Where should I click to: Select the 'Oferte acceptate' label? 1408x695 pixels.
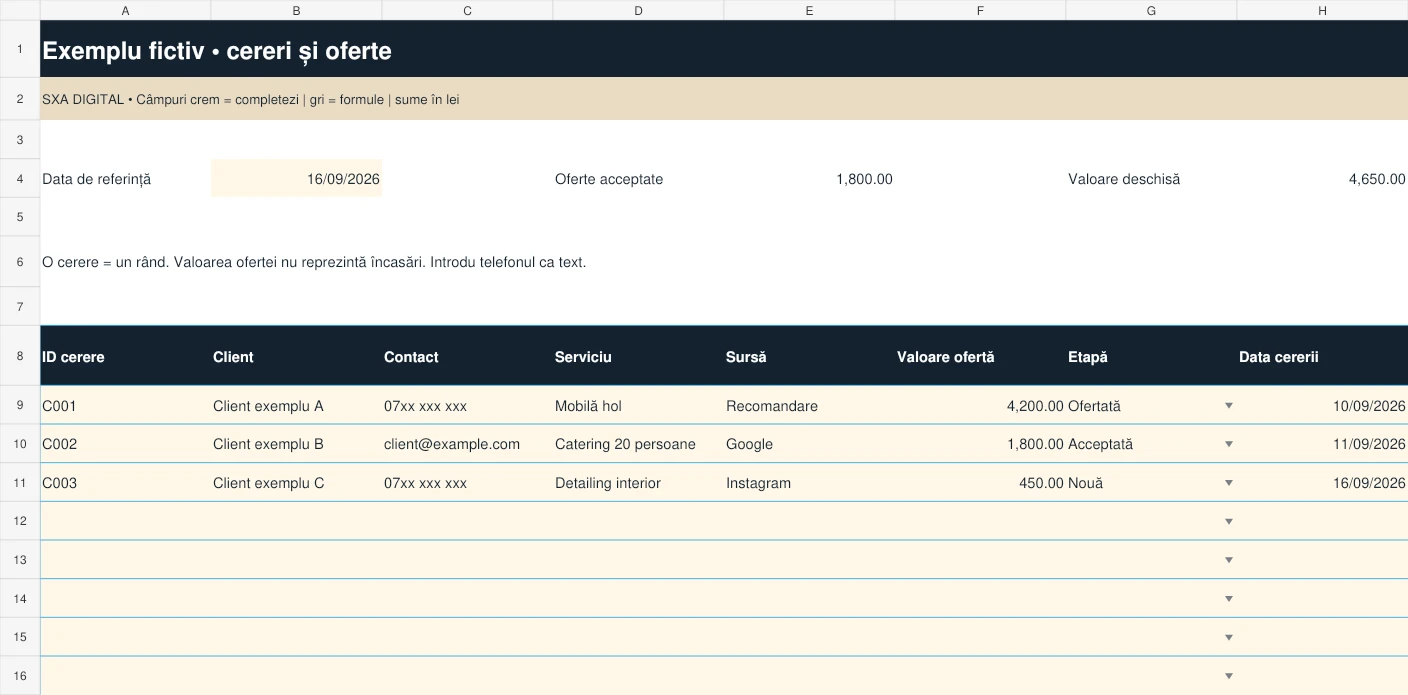coord(609,179)
